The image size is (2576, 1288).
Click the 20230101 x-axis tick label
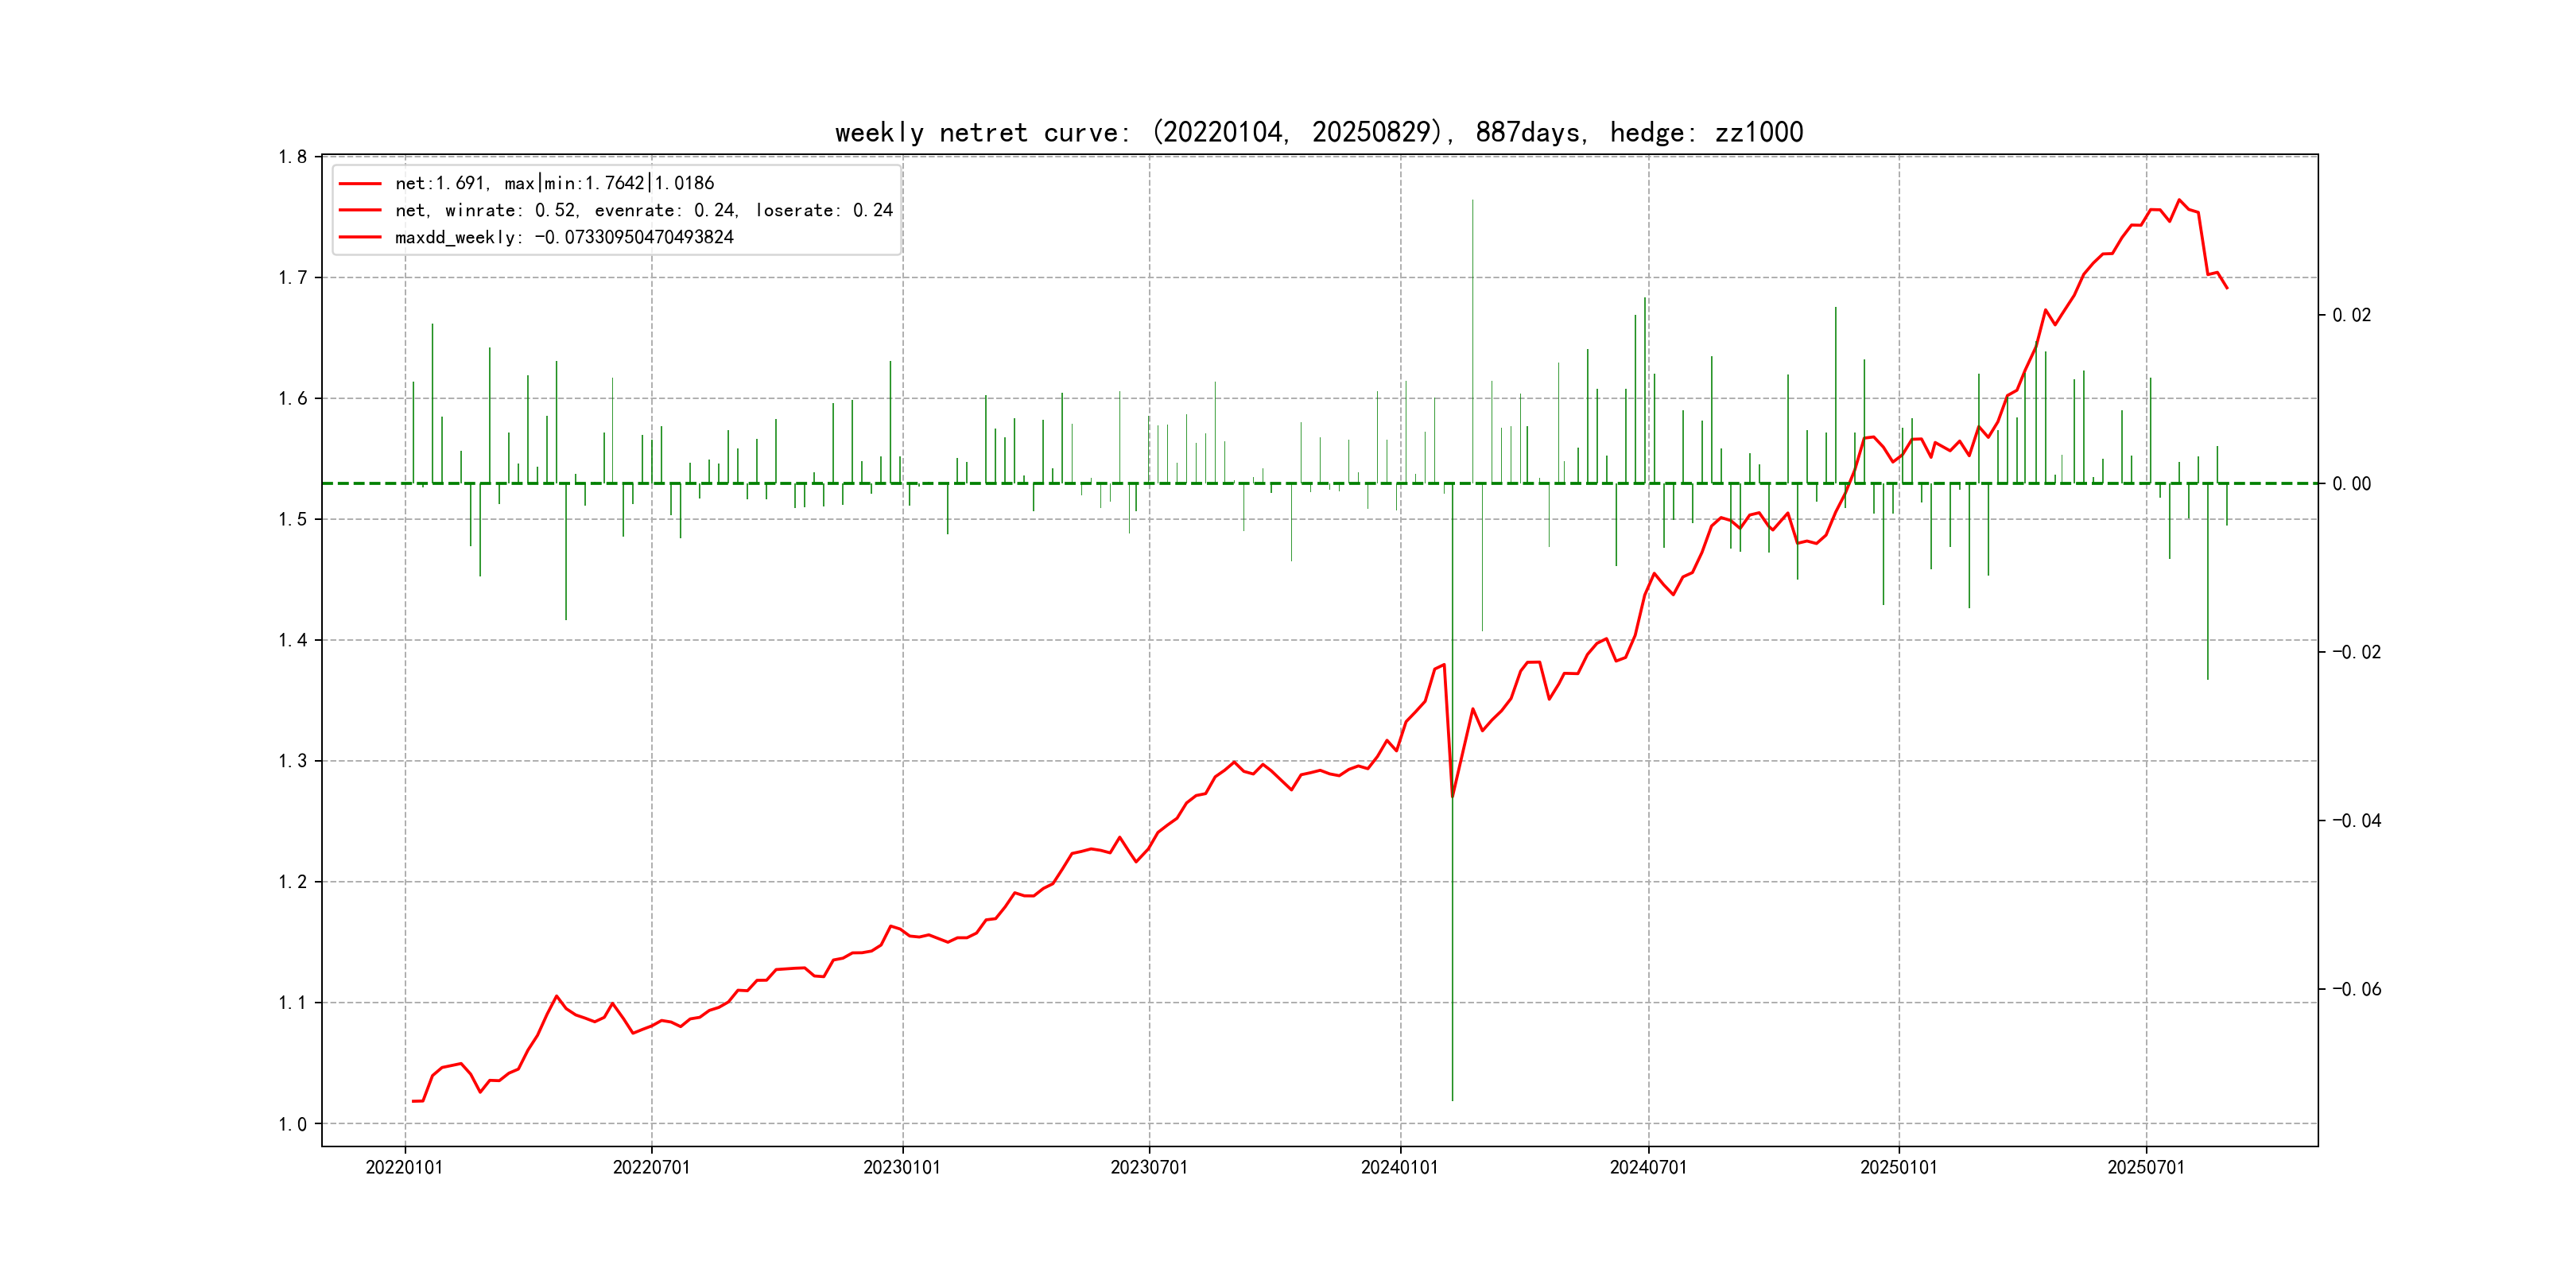[902, 1167]
